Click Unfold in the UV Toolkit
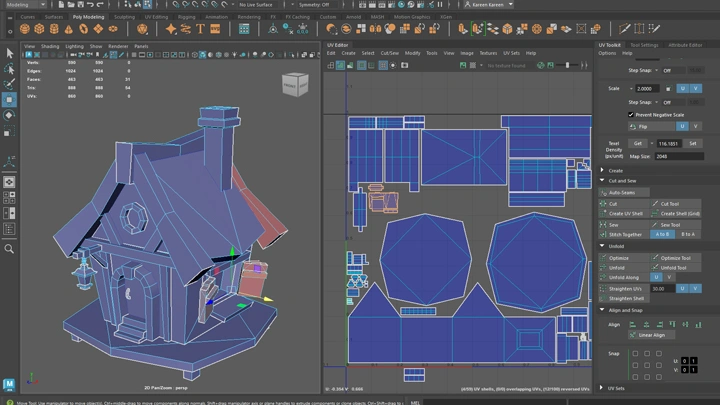The height and width of the screenshot is (405, 720). (x=617, y=268)
